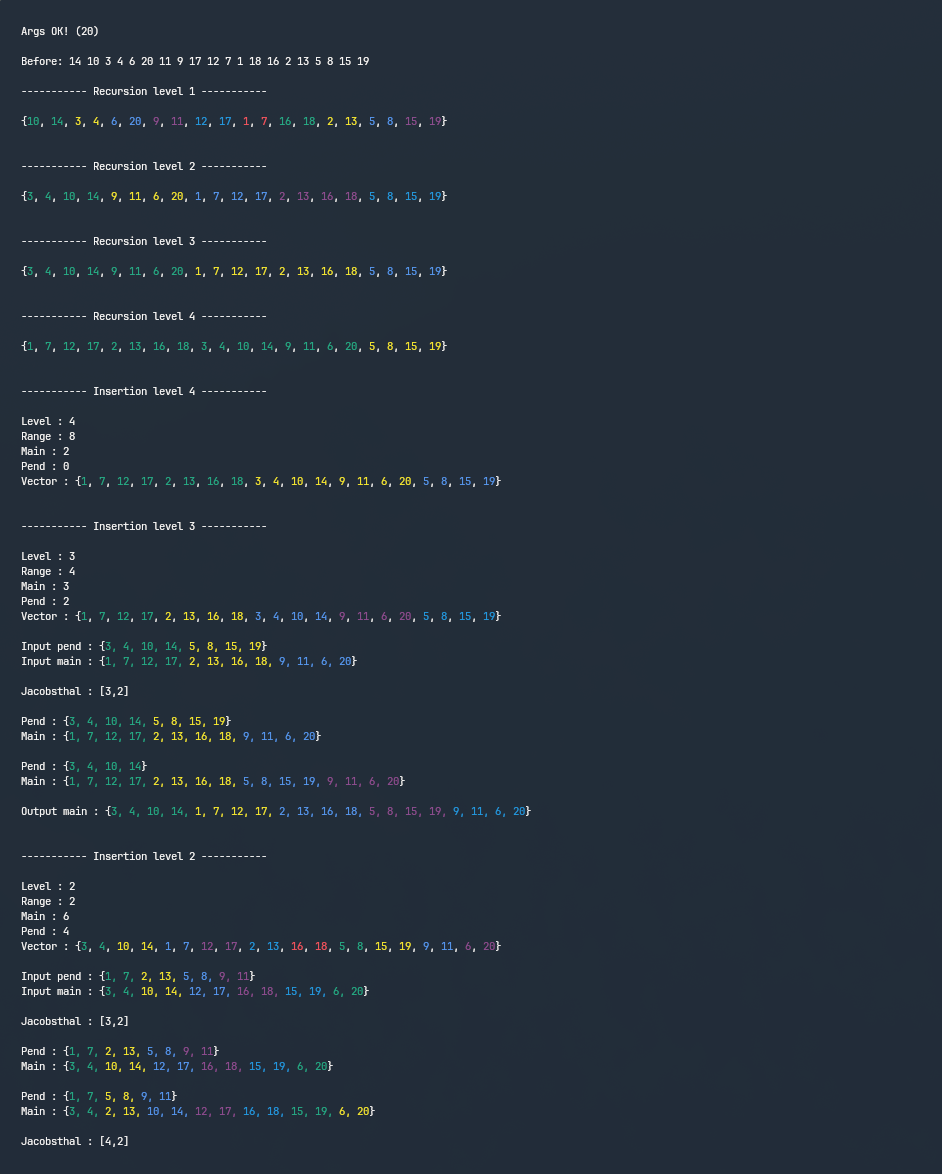Click the 'Level : 4' label line
The height and width of the screenshot is (1174, 942).
[x=46, y=421]
